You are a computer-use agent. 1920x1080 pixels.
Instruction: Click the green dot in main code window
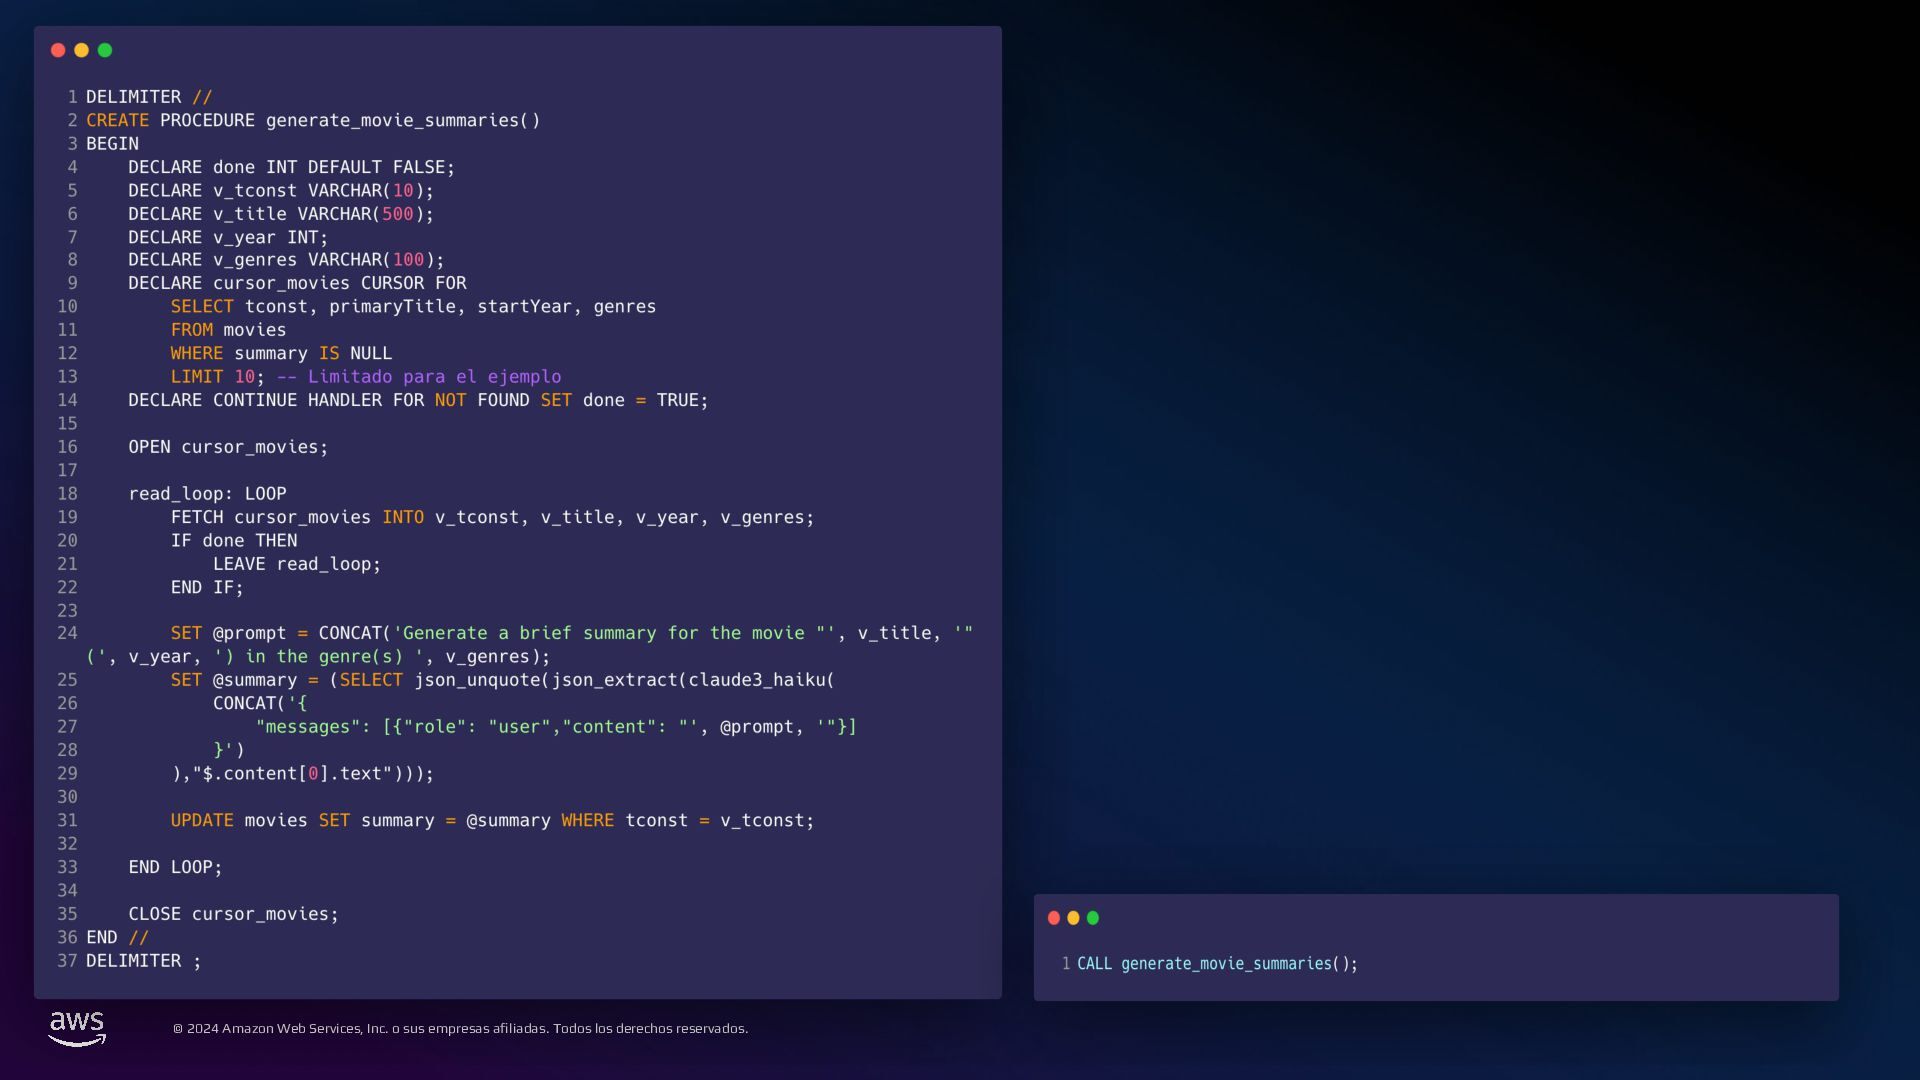[x=105, y=50]
